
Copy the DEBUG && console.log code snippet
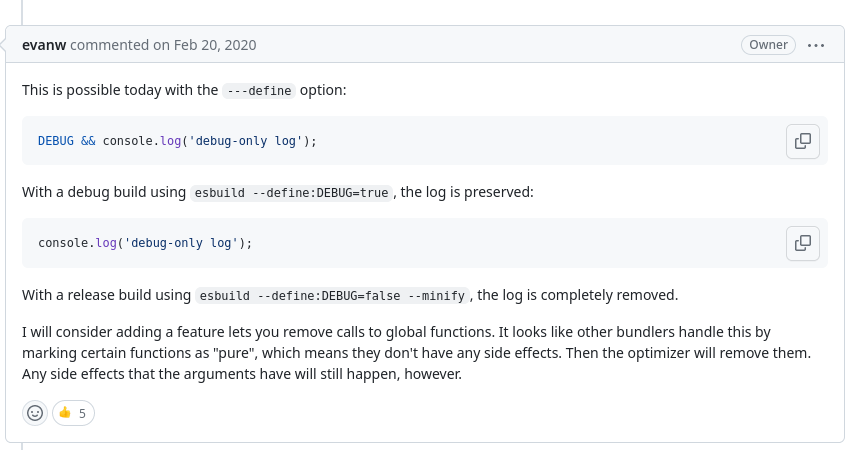[802, 141]
